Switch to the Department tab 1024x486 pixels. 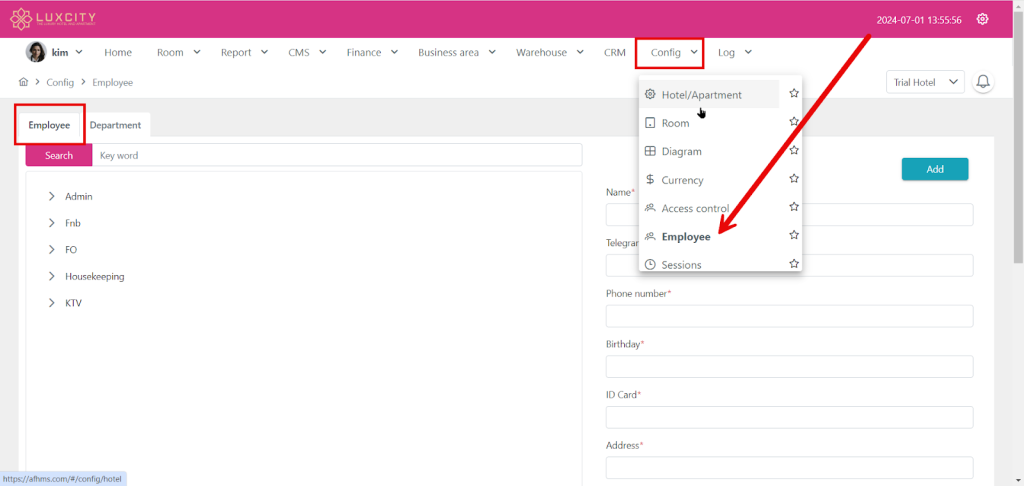115,126
